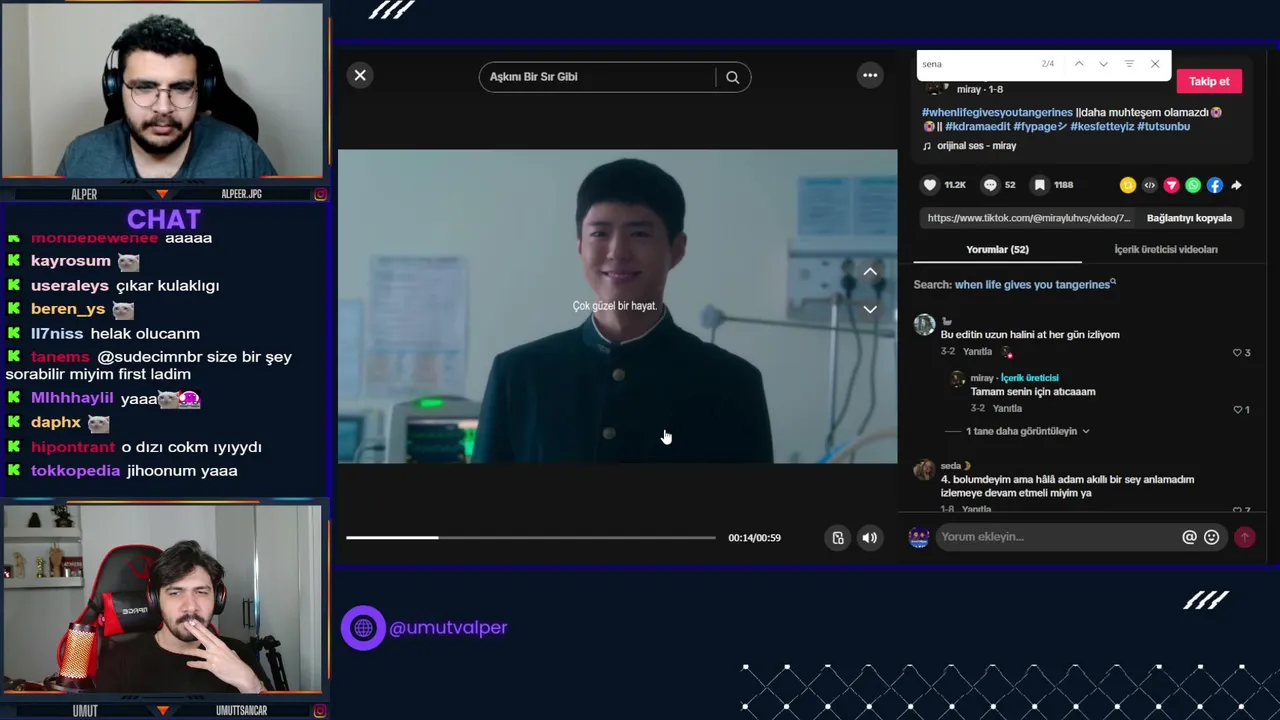1280x720 pixels.
Task: Open the three-dot more options menu
Action: click(870, 75)
